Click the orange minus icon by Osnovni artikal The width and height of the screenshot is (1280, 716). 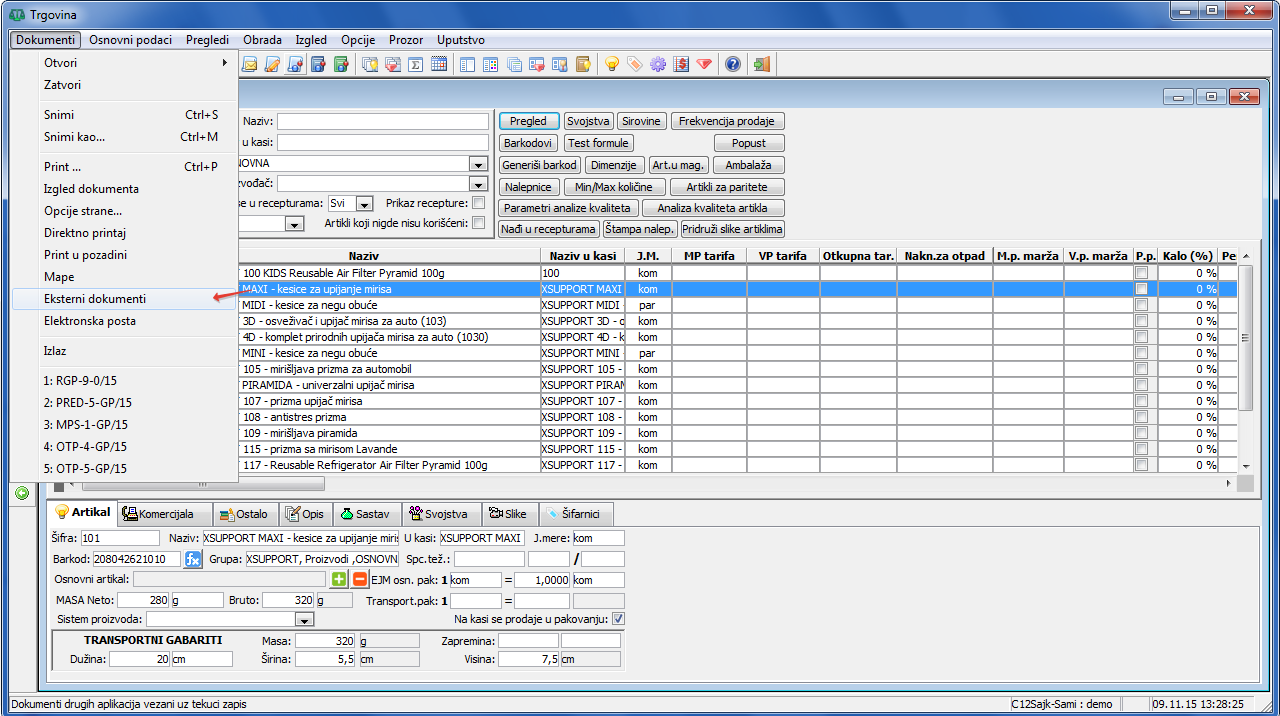coord(360,580)
